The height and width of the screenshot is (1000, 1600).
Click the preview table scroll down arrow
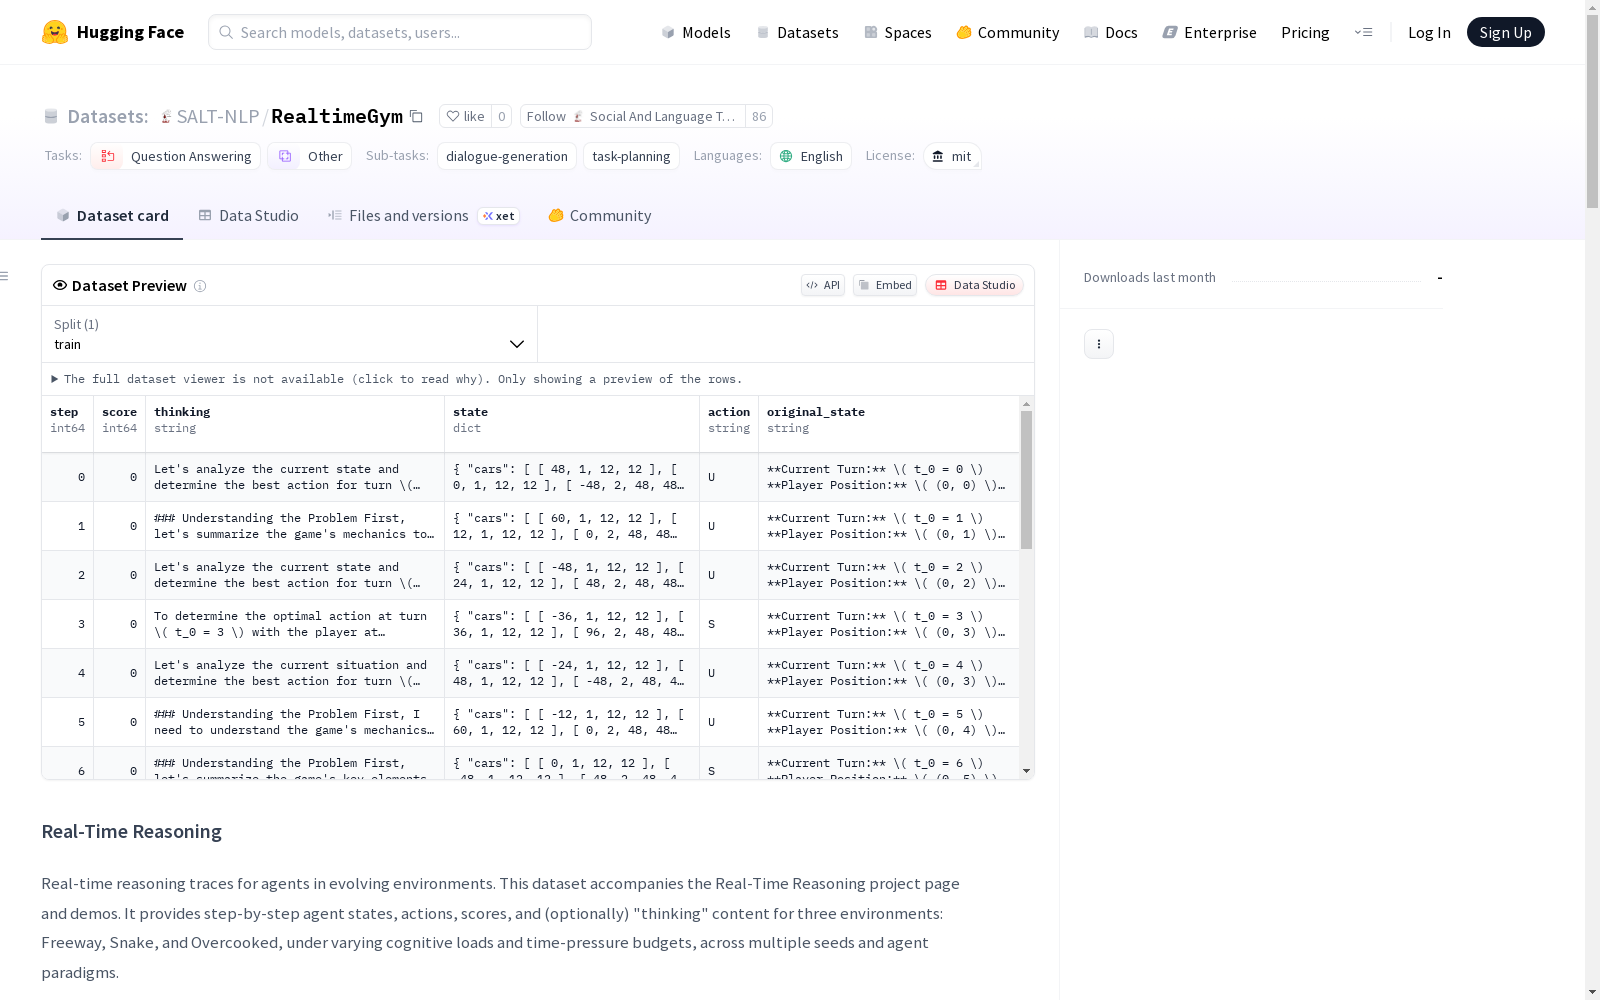1026,771
